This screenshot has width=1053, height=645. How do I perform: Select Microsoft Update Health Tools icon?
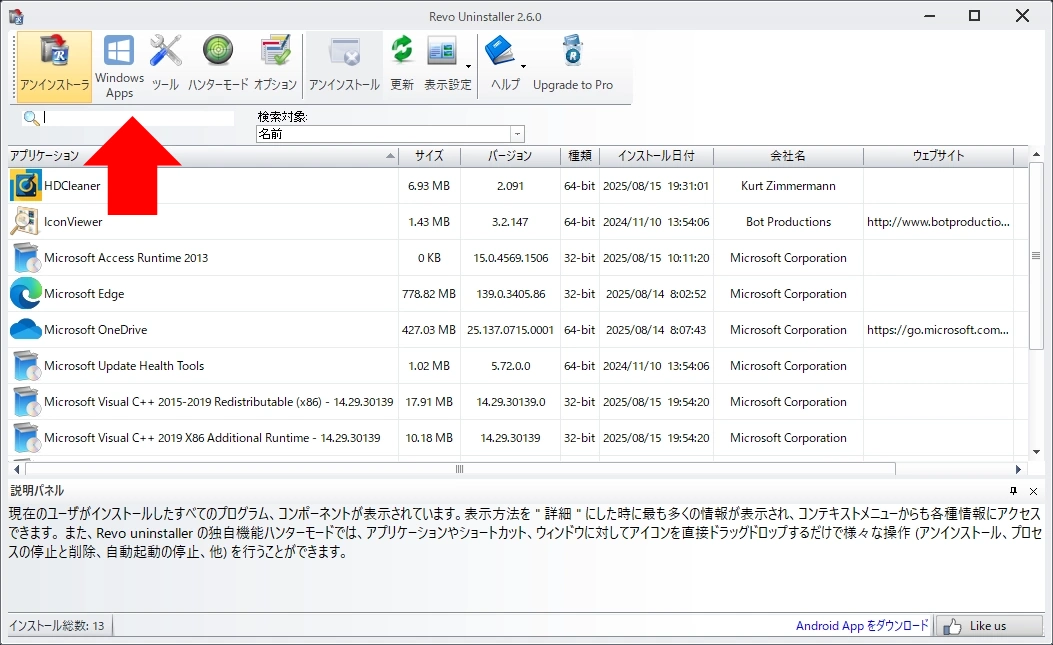tap(26, 366)
